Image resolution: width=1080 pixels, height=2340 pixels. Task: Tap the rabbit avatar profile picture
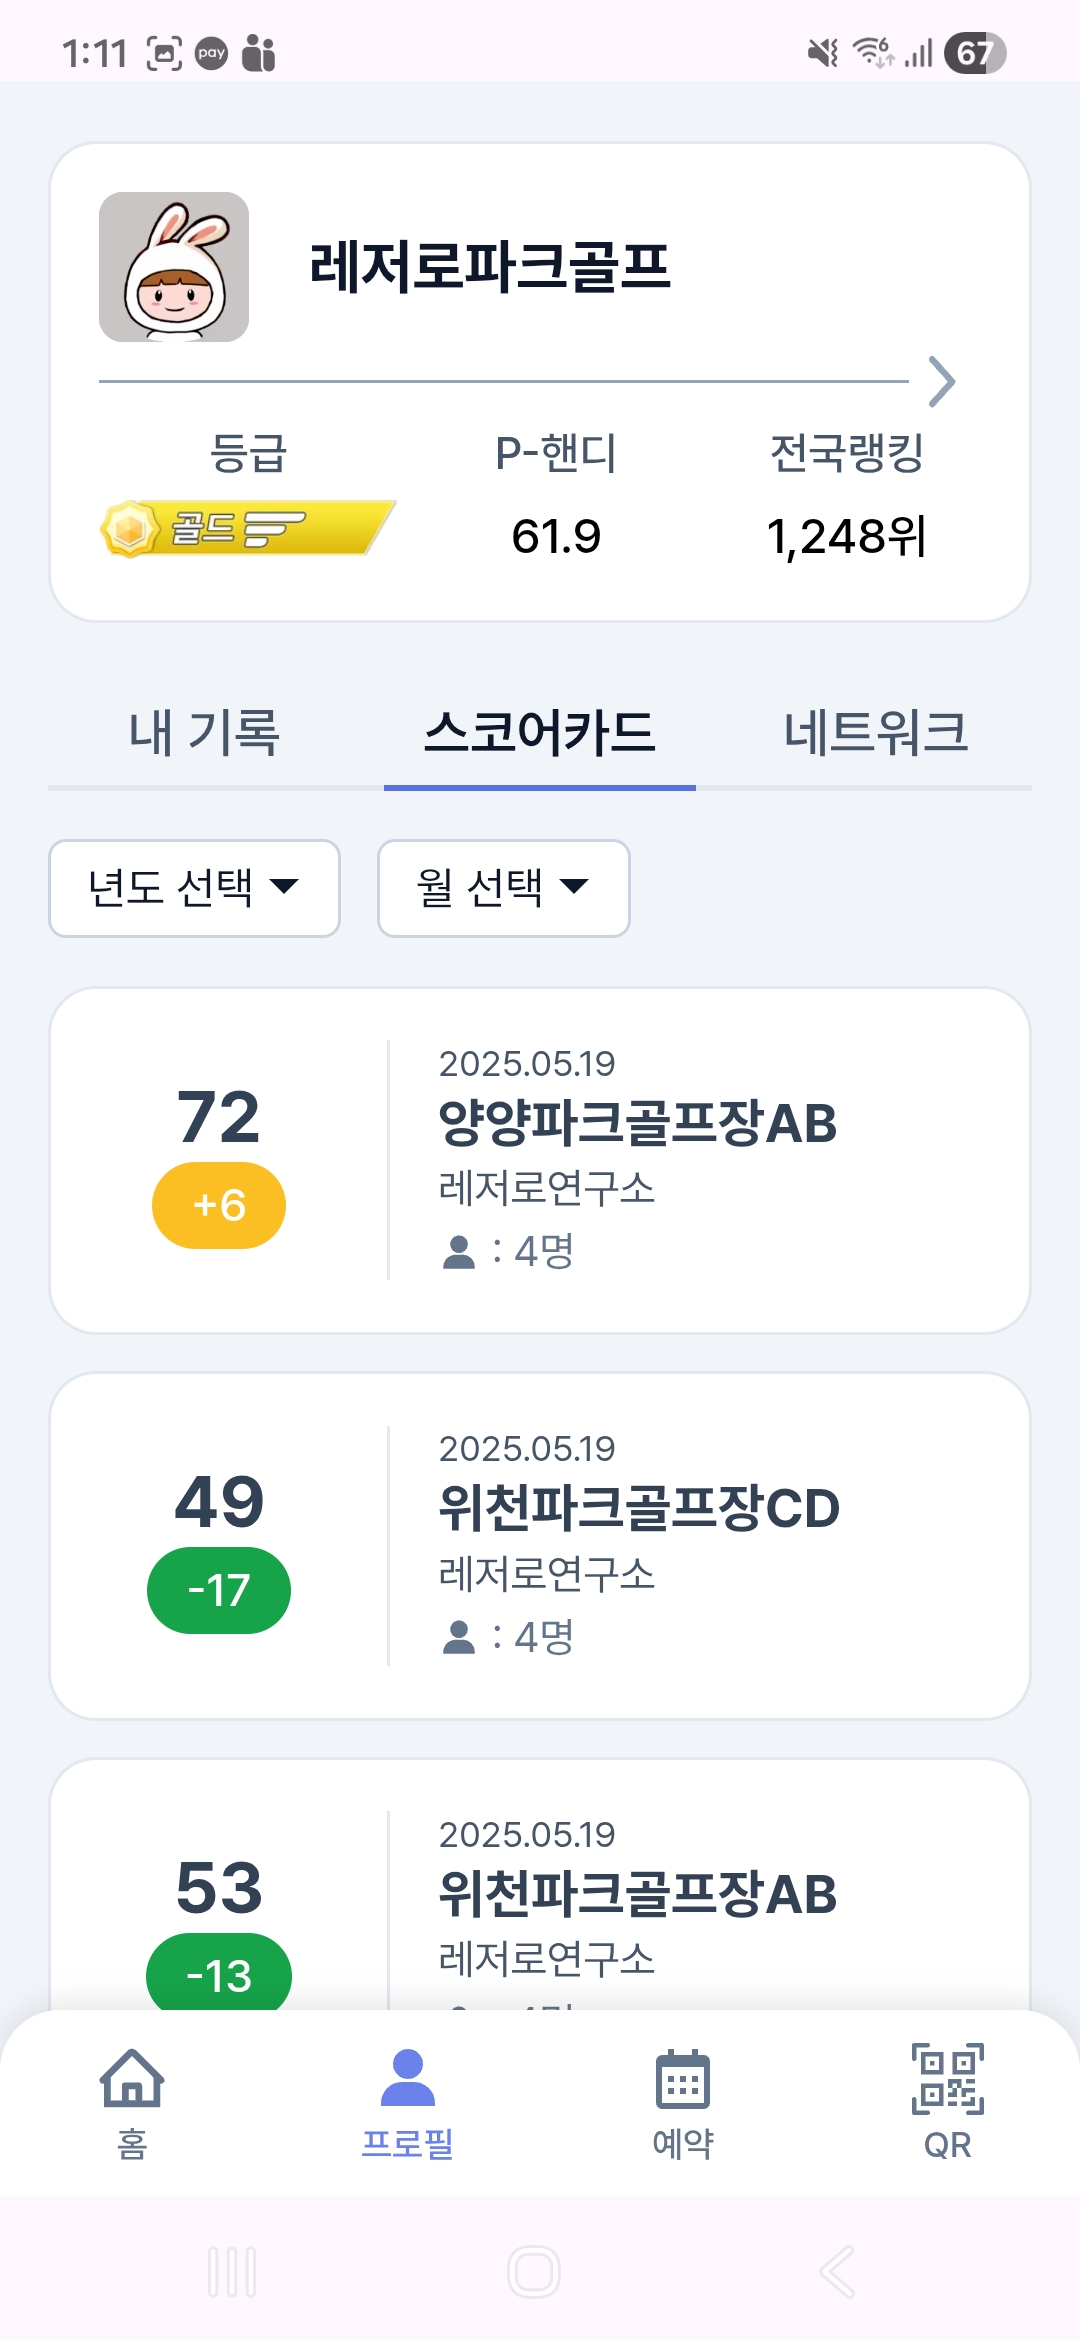[174, 267]
